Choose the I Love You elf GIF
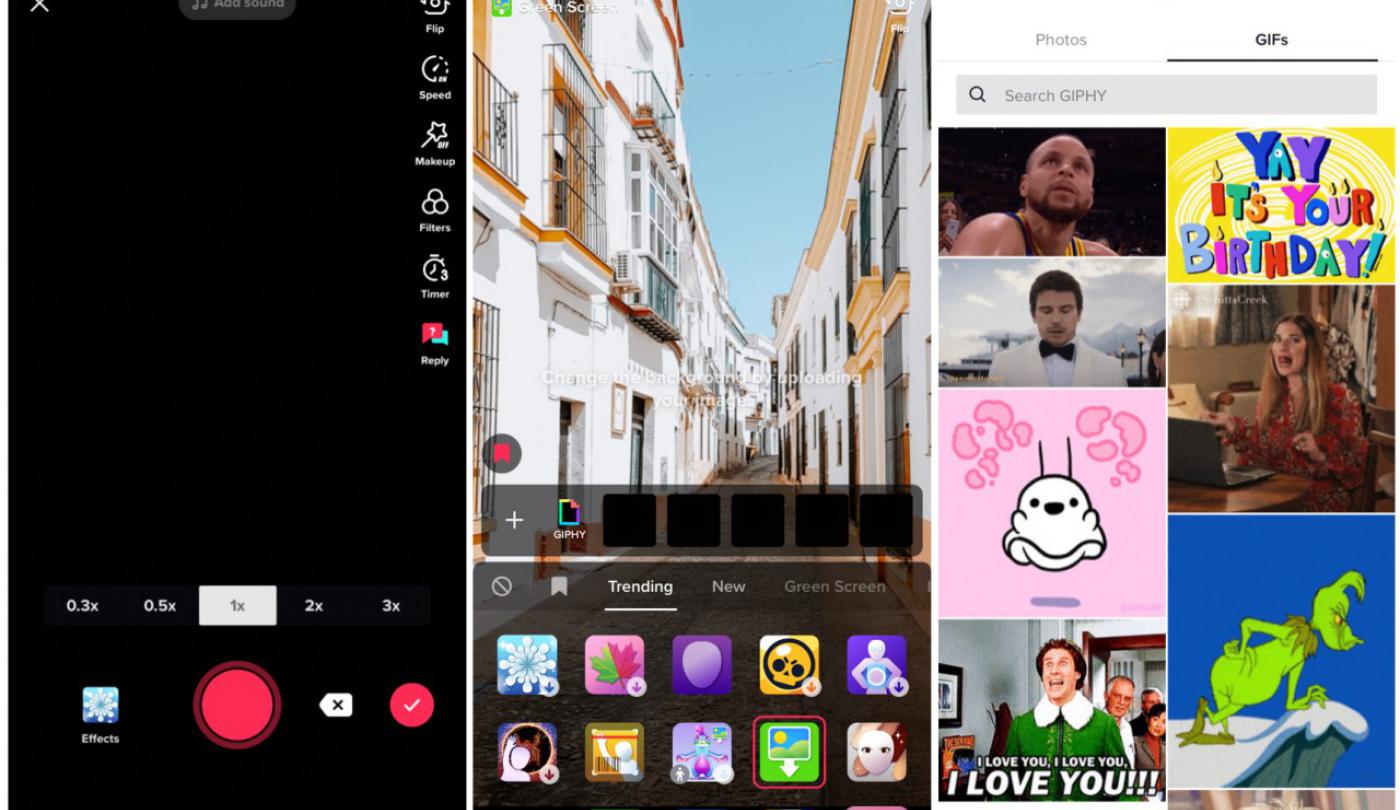Viewport: 1400px width, 810px height. coord(1052,710)
